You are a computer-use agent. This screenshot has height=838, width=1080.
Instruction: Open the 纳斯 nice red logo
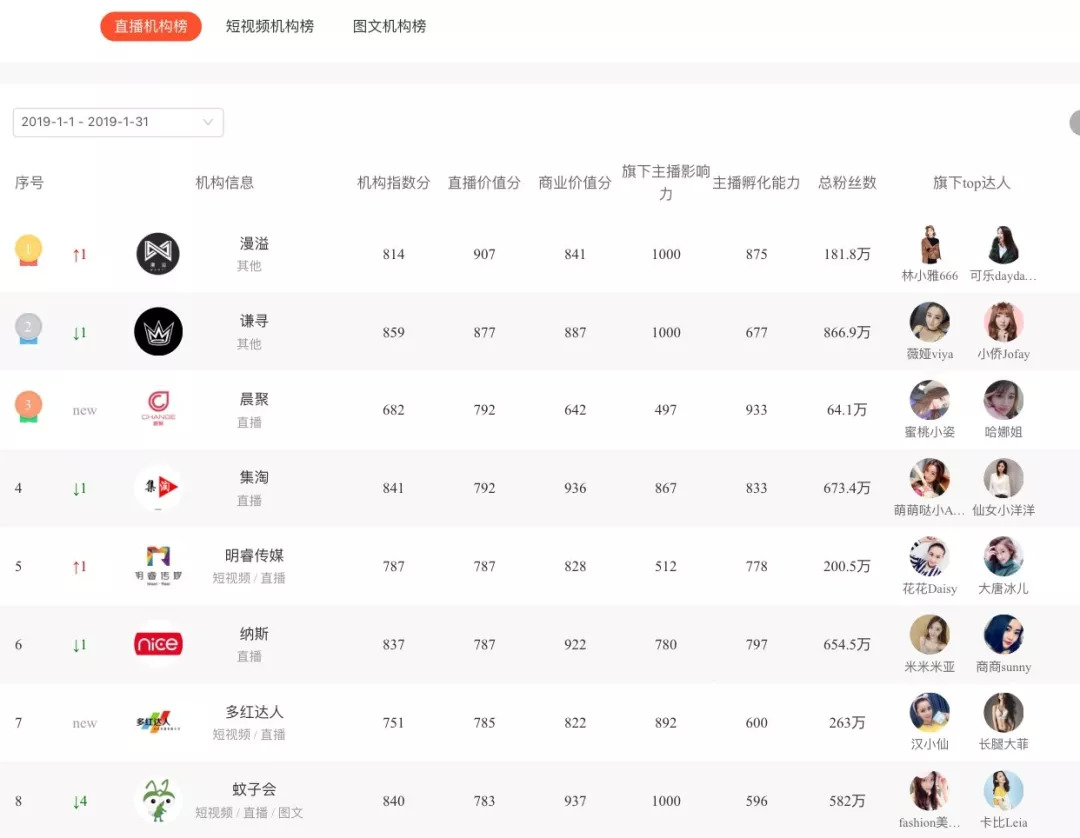(158, 644)
